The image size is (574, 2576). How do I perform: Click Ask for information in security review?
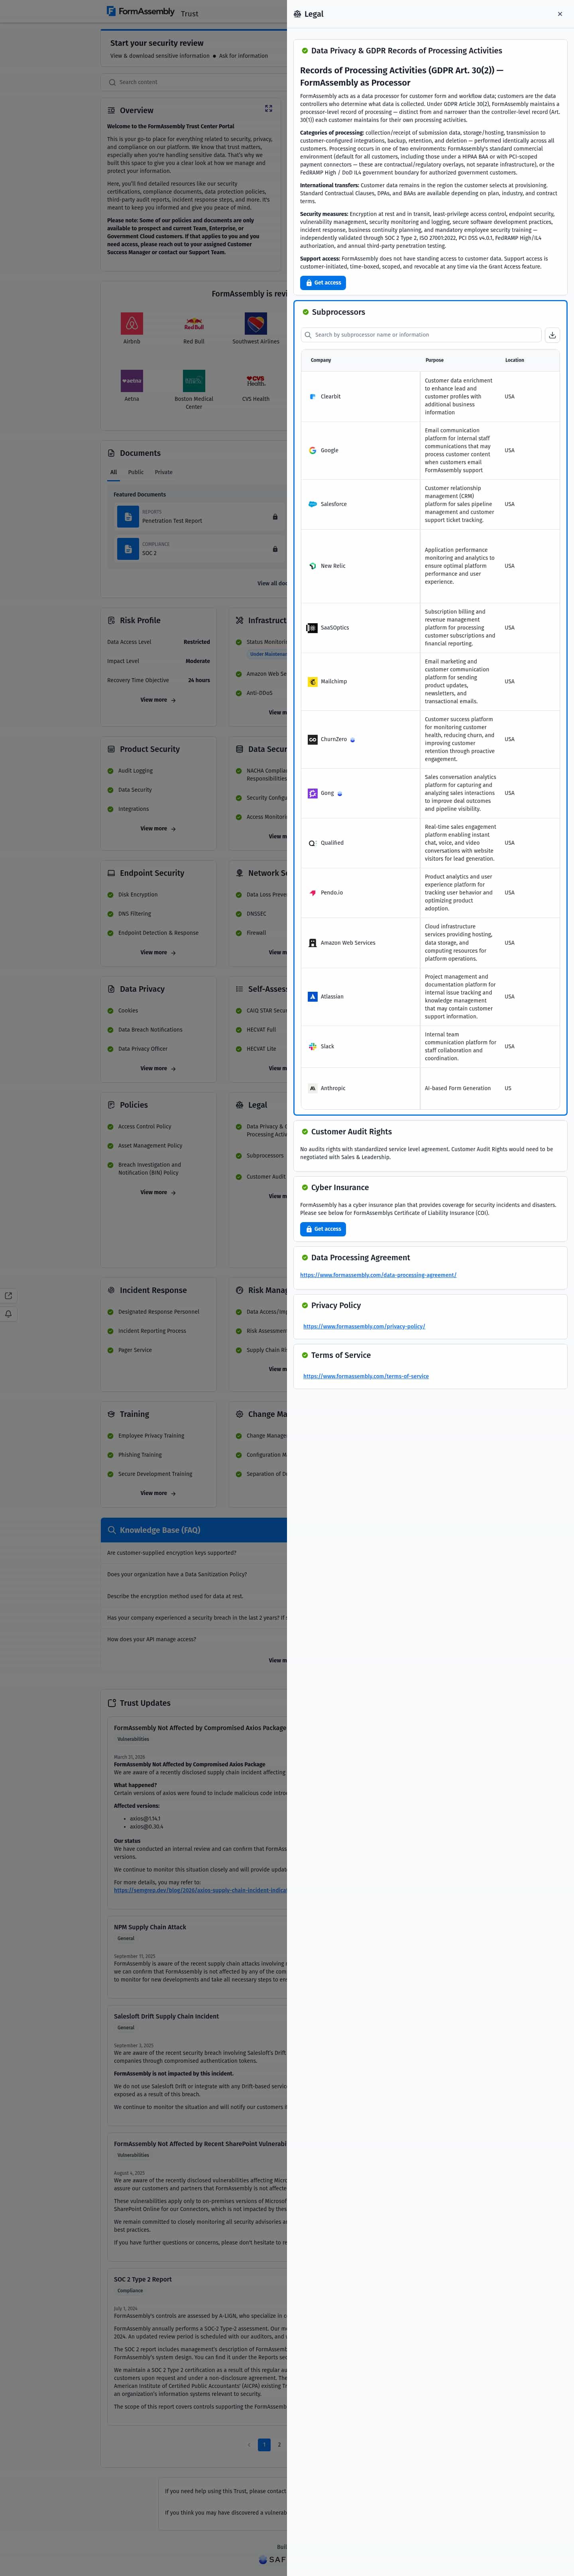[x=243, y=56]
